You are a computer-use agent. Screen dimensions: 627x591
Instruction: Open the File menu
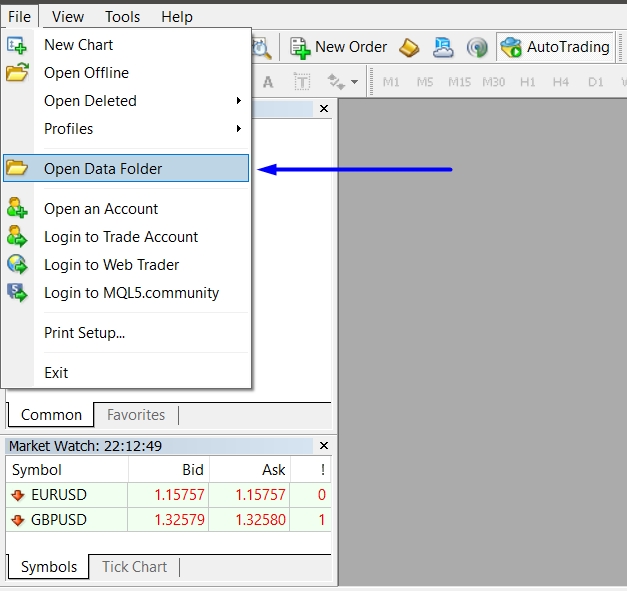point(19,17)
